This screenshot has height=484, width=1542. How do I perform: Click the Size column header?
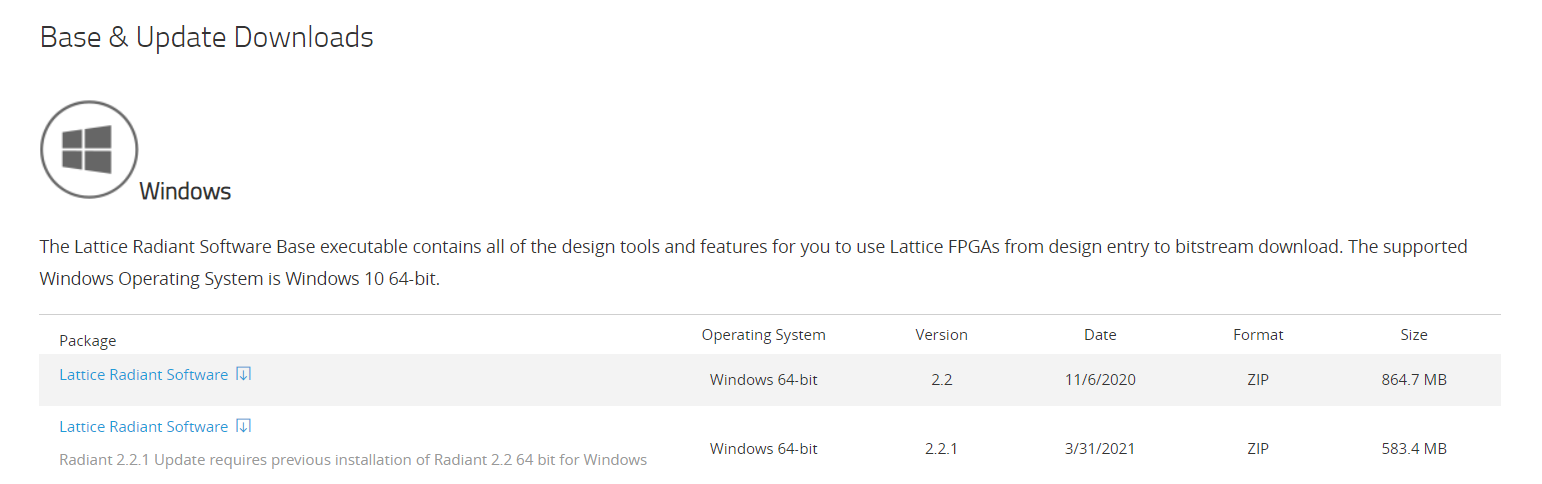tap(1414, 335)
